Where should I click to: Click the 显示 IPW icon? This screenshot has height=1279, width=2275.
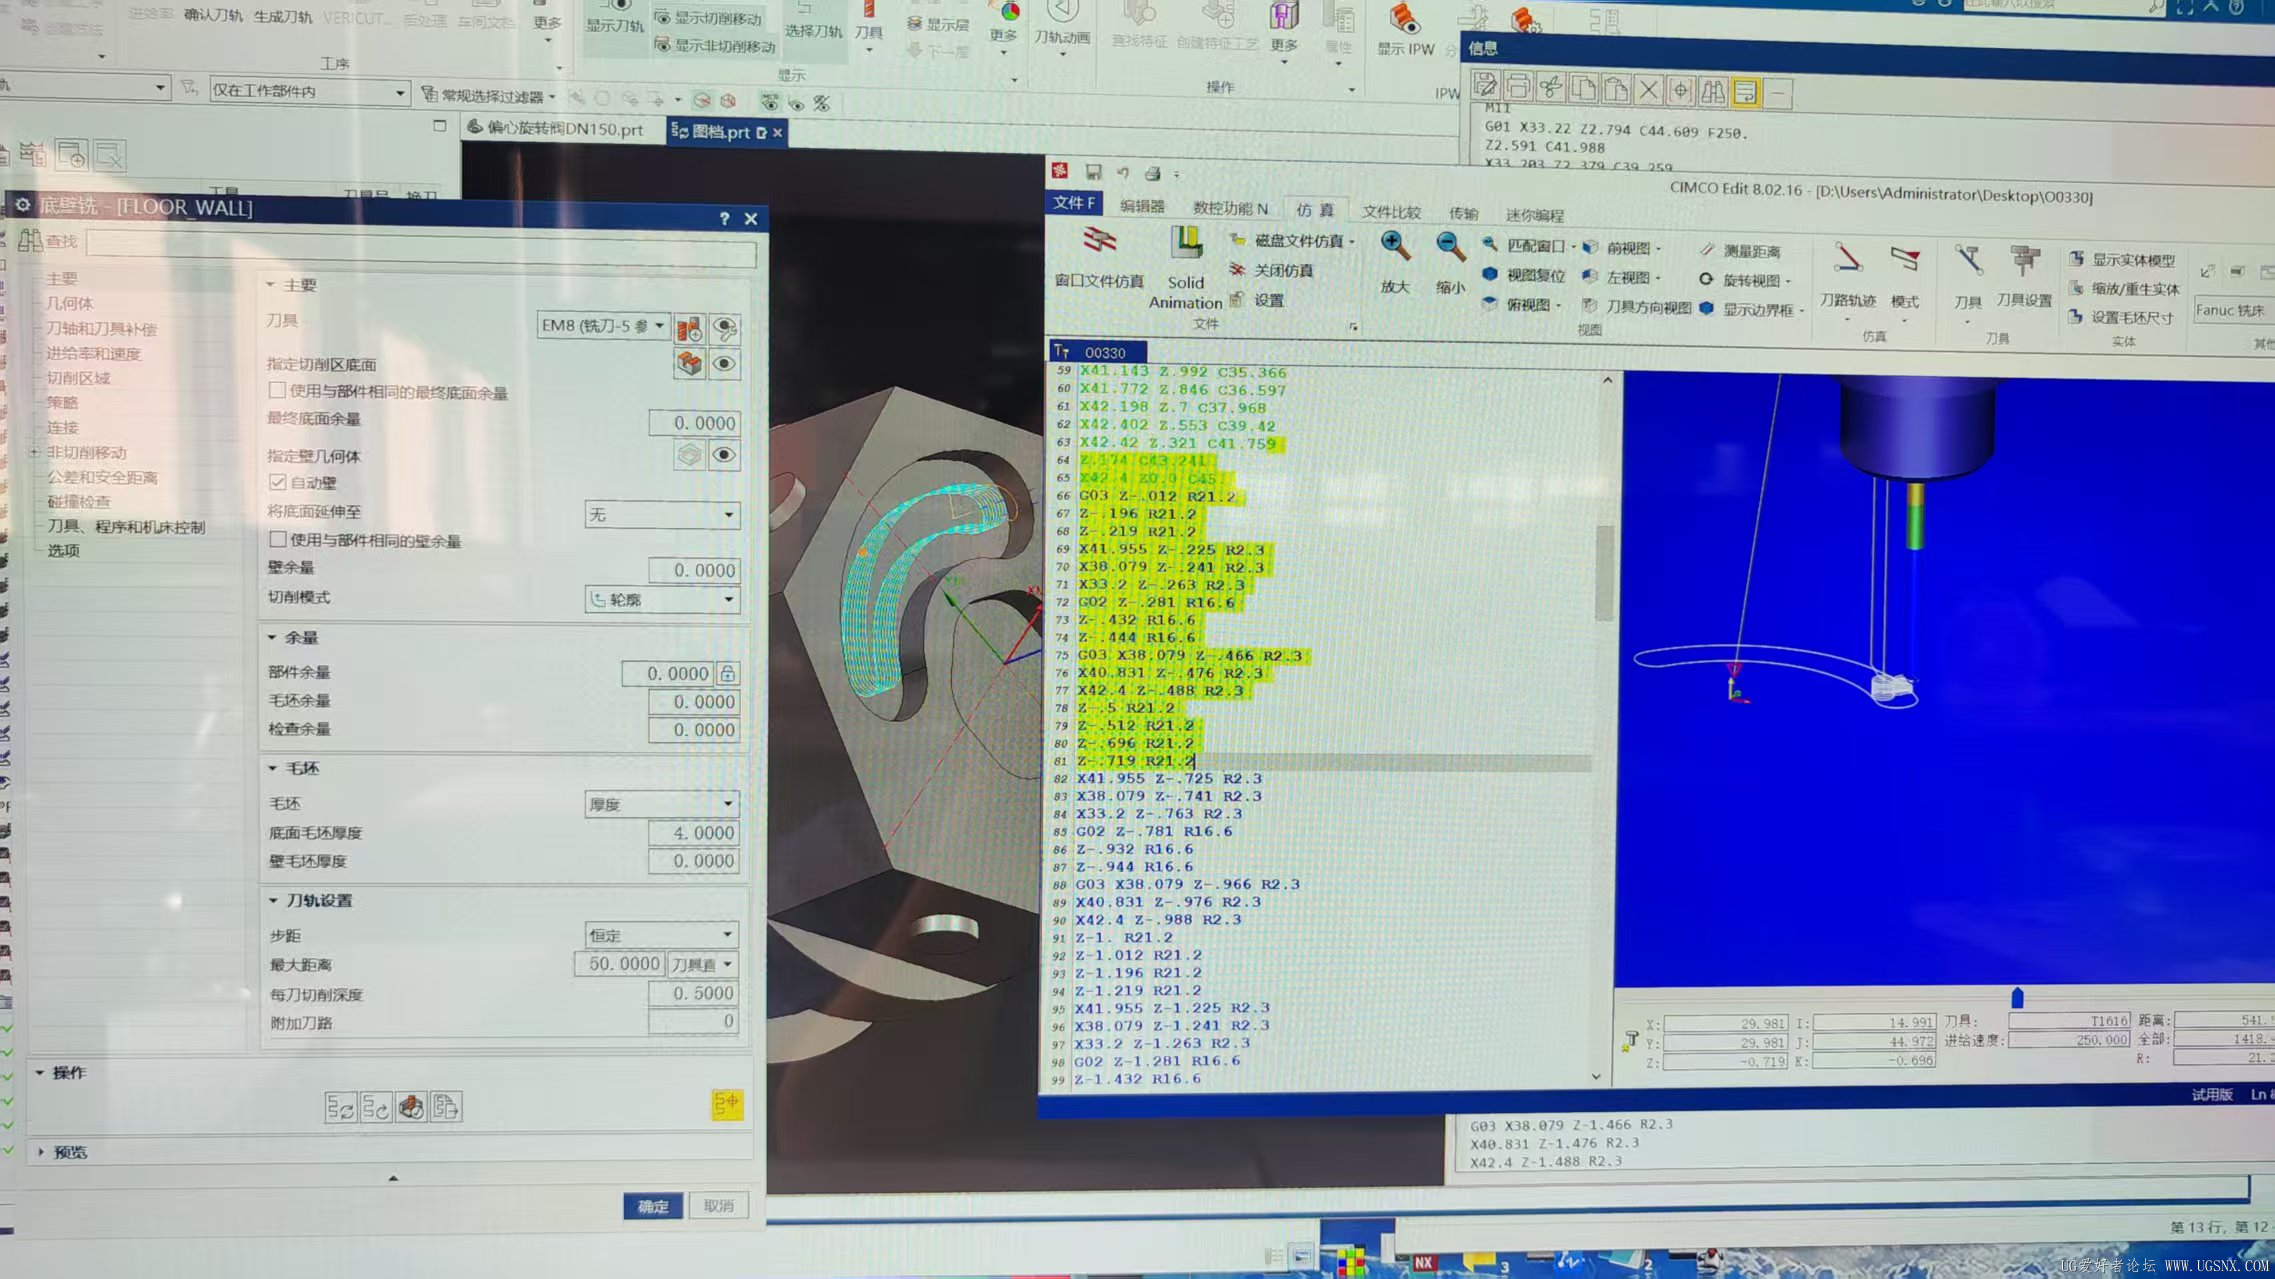(1405, 20)
